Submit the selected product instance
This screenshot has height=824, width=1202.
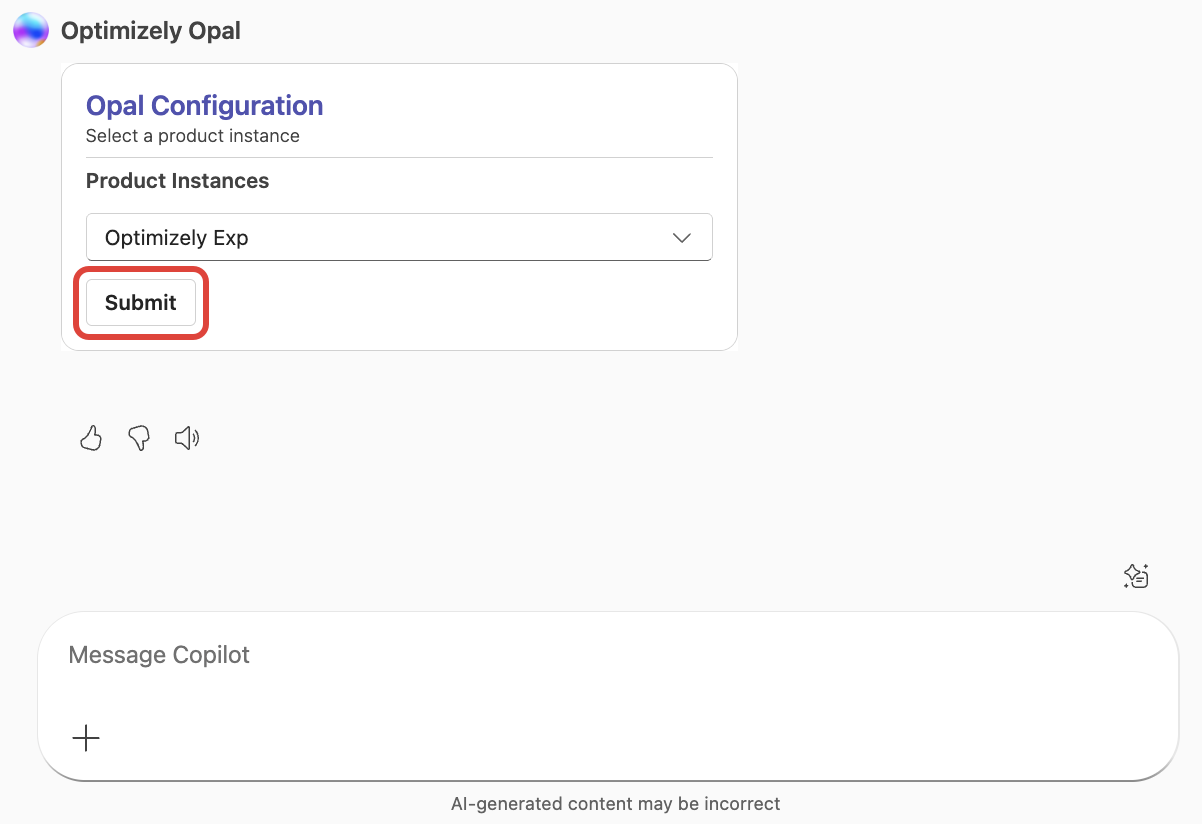pos(140,302)
